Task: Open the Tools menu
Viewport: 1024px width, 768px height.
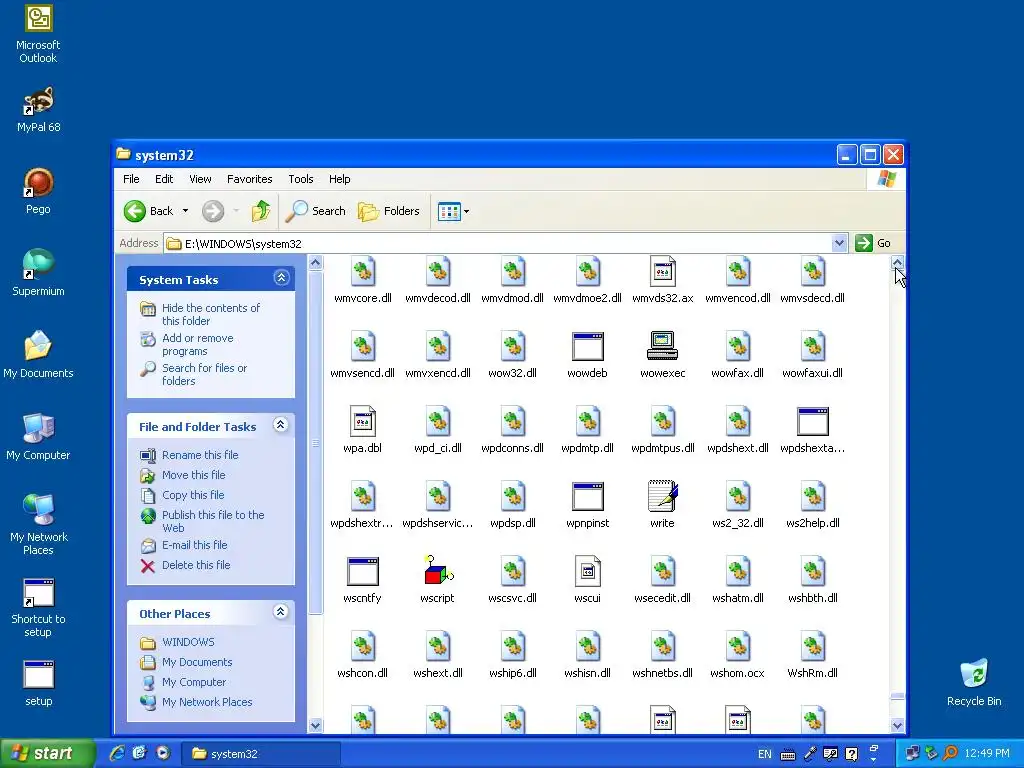Action: (301, 179)
